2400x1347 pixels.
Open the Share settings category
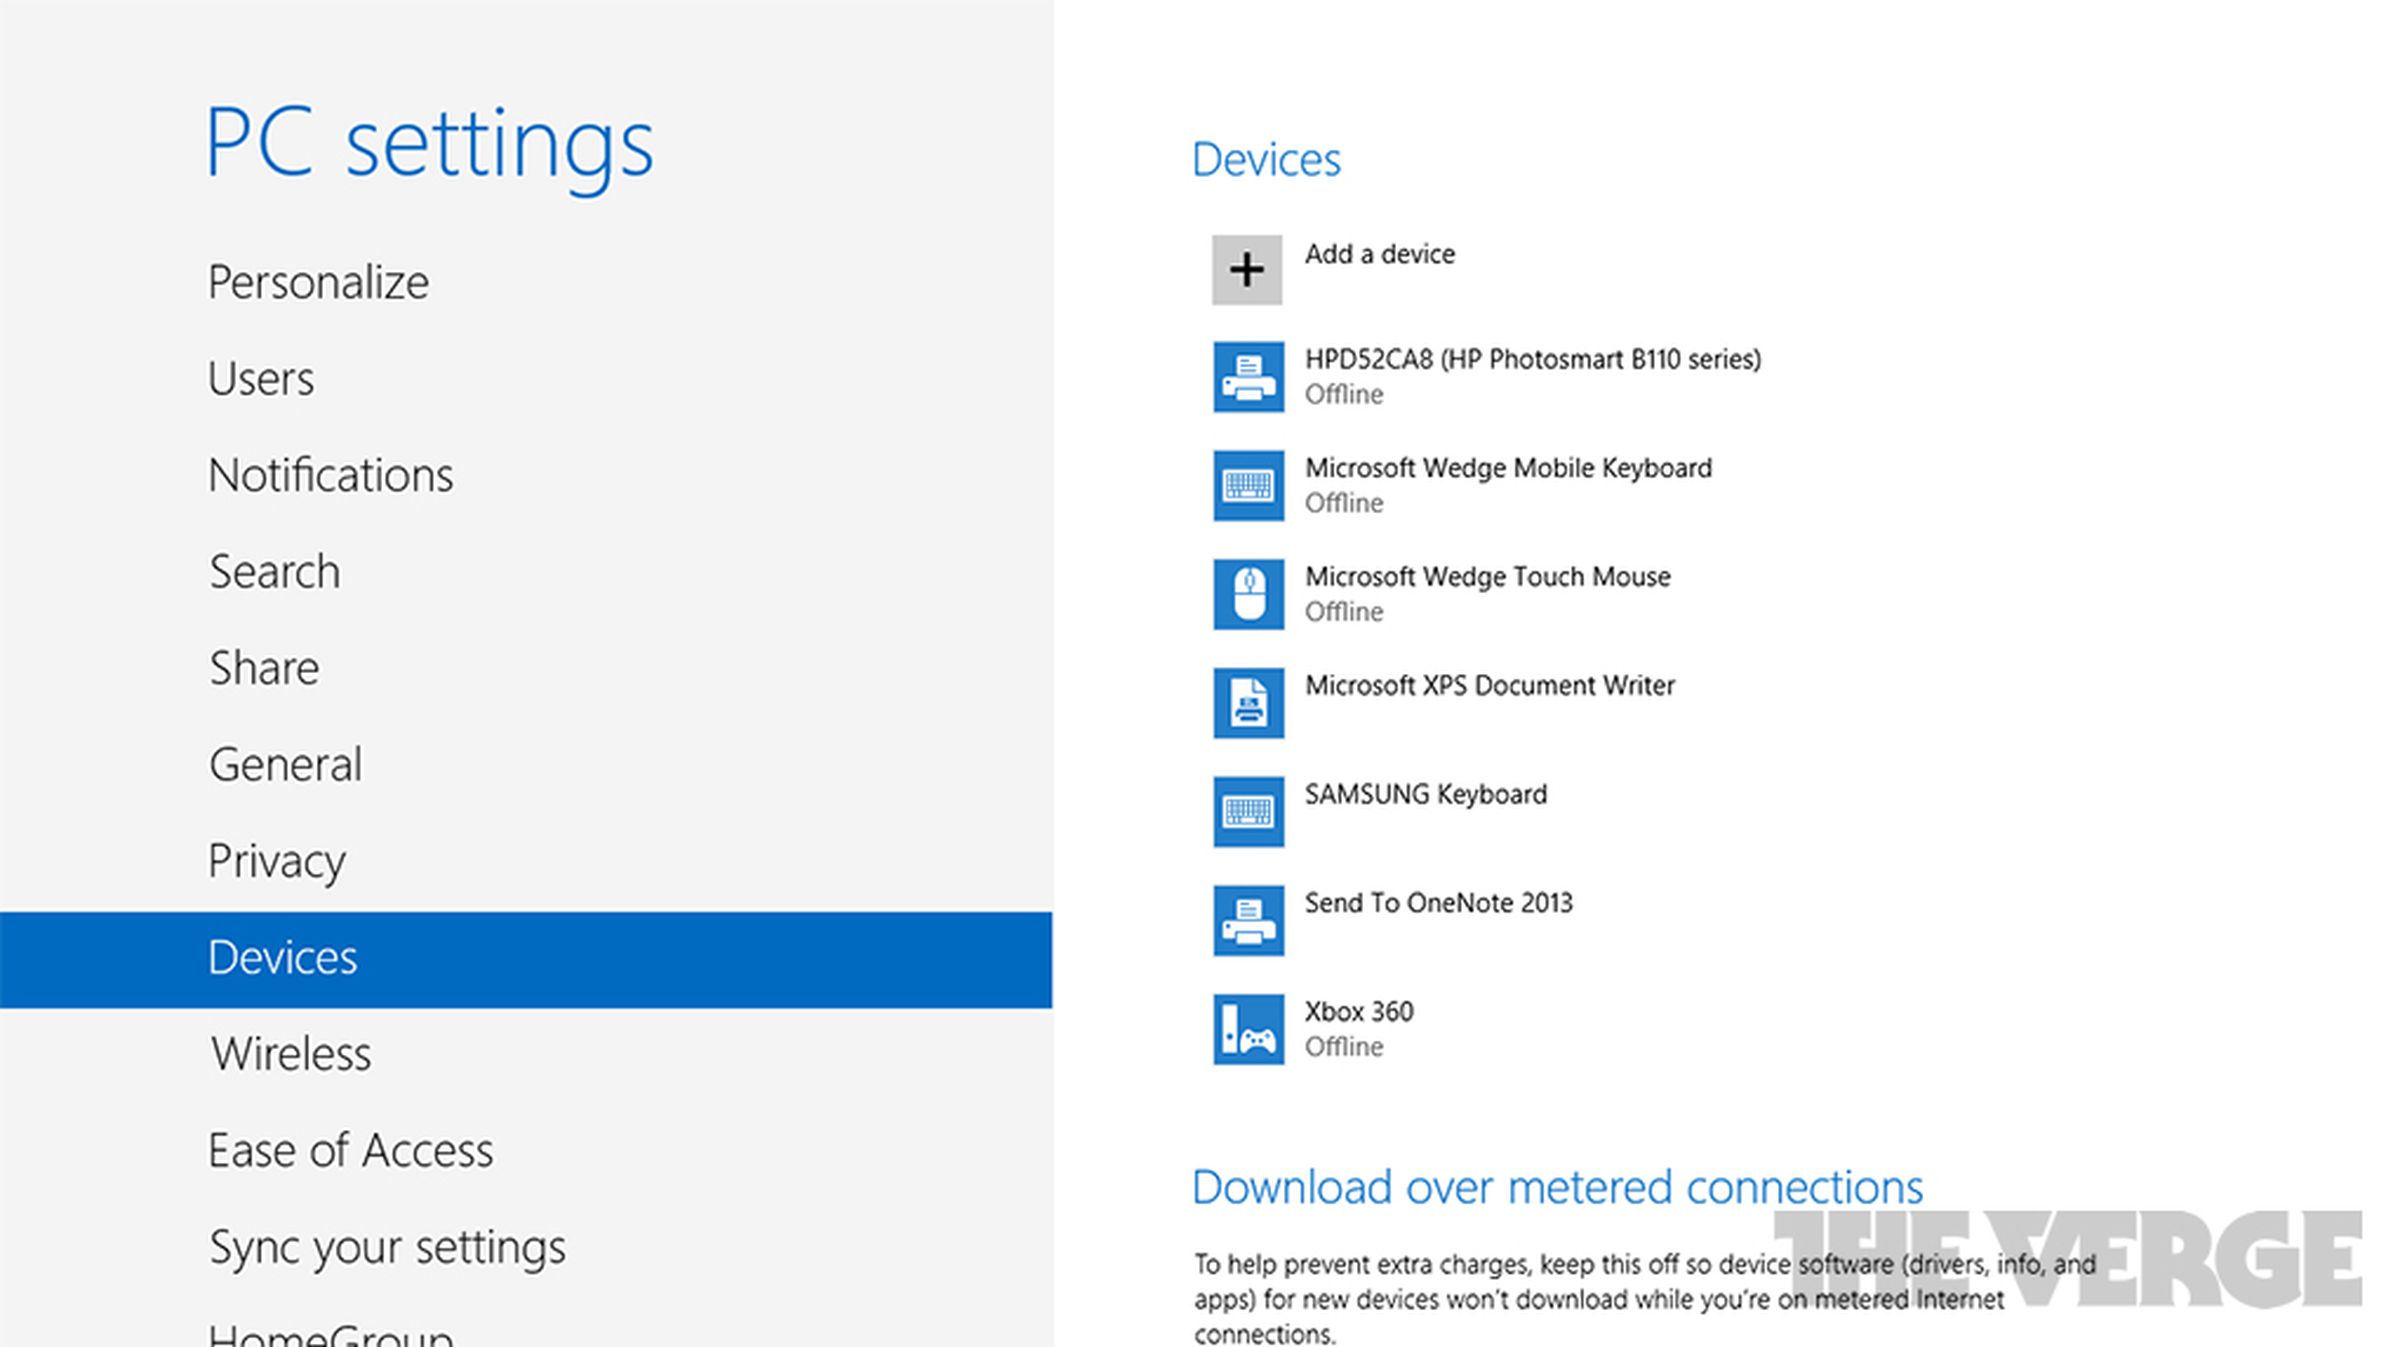(264, 668)
